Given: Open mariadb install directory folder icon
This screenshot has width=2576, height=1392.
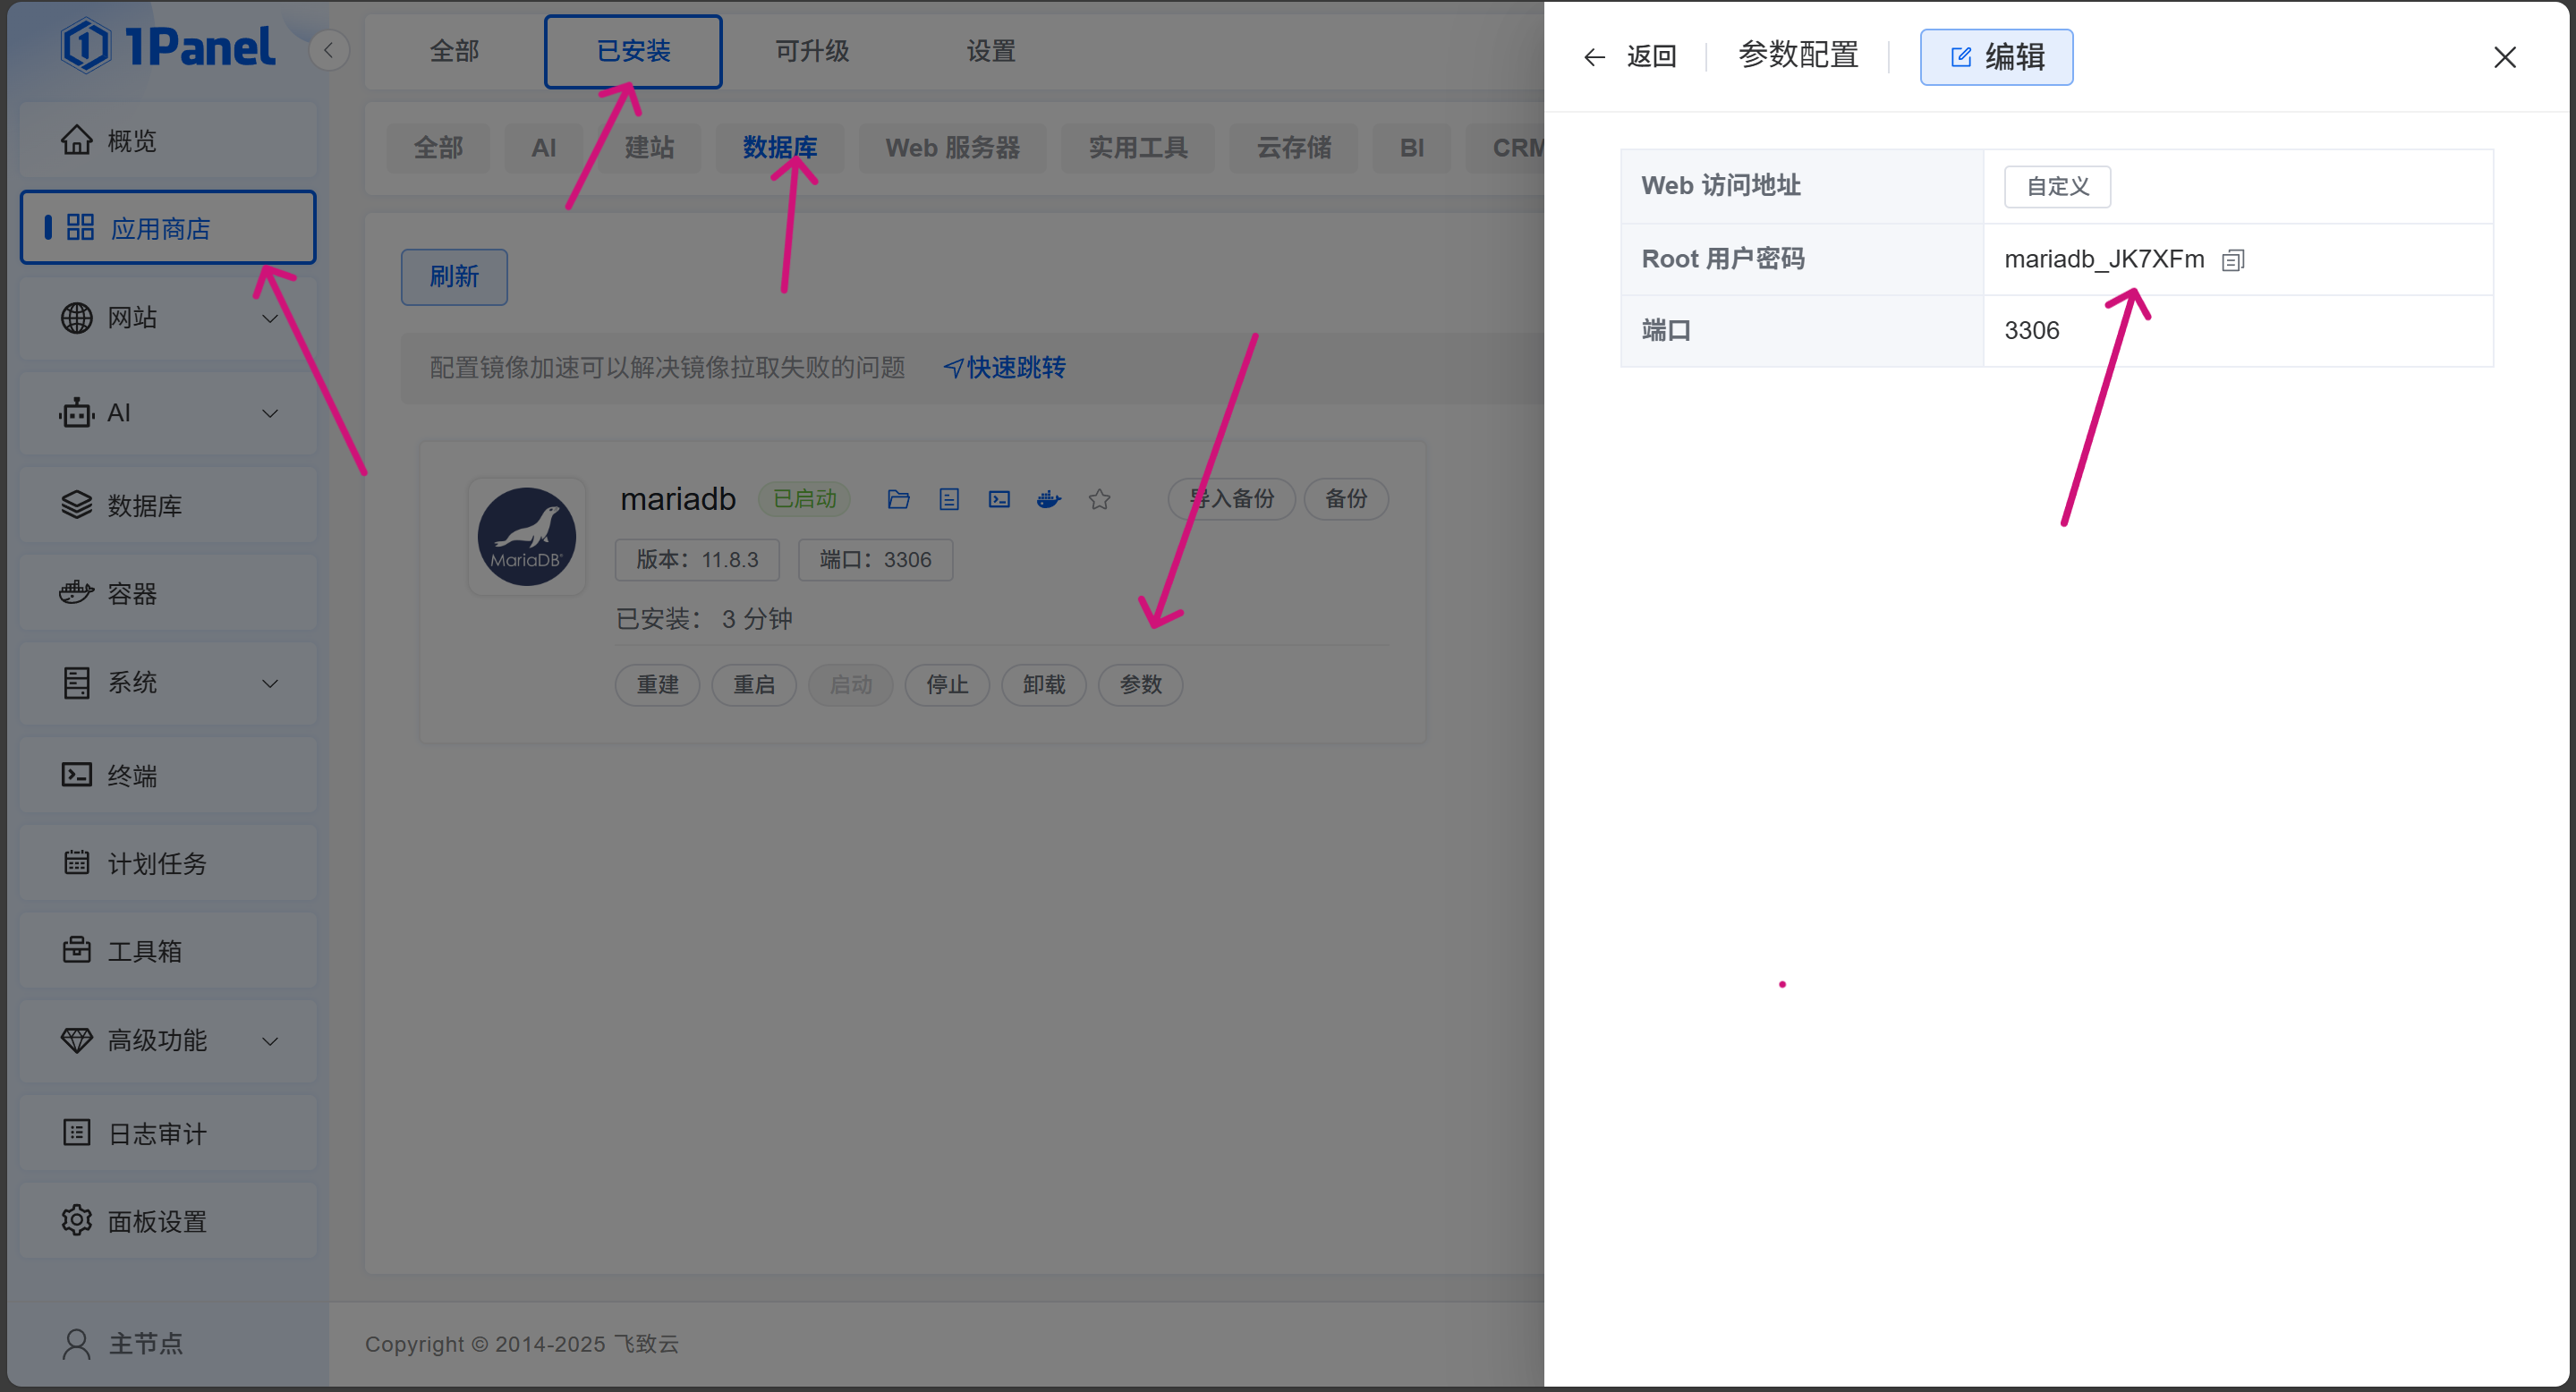Looking at the screenshot, I should point(898,499).
